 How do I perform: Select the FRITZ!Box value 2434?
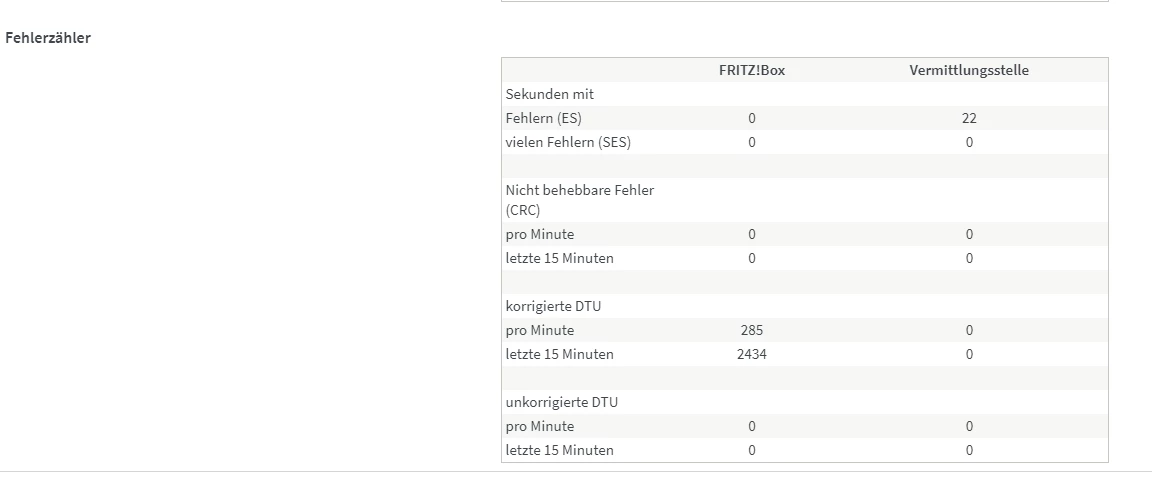(x=752, y=354)
